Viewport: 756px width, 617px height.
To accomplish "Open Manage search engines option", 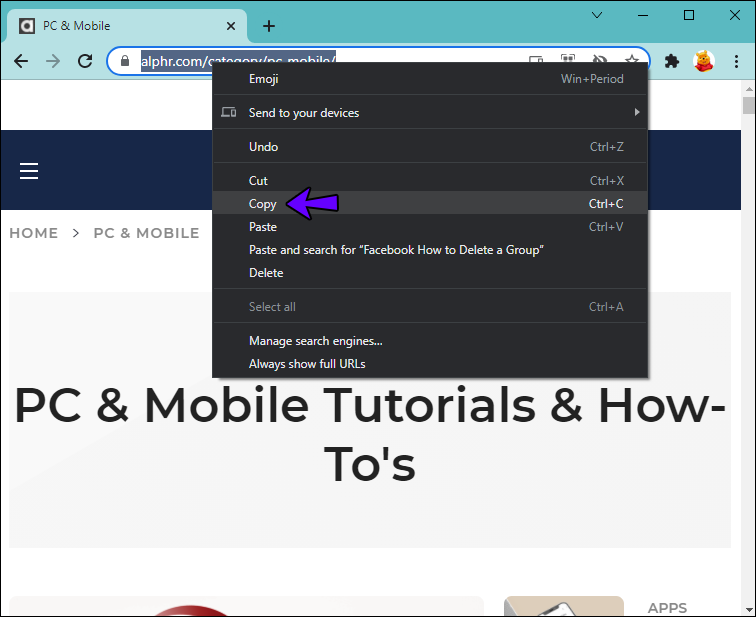I will [x=430, y=341].
